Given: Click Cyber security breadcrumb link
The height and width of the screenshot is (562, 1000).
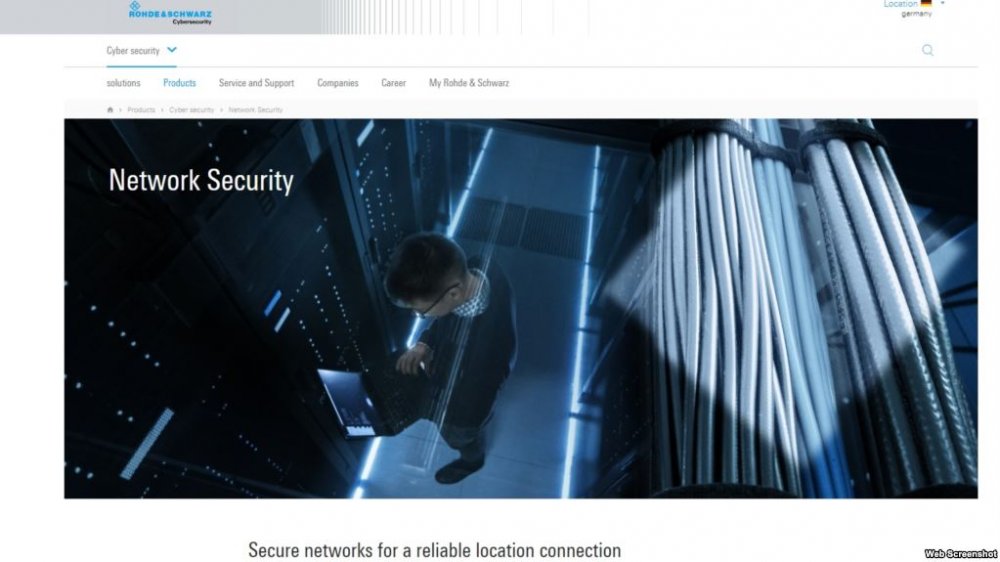Looking at the screenshot, I should pyautogui.click(x=191, y=110).
